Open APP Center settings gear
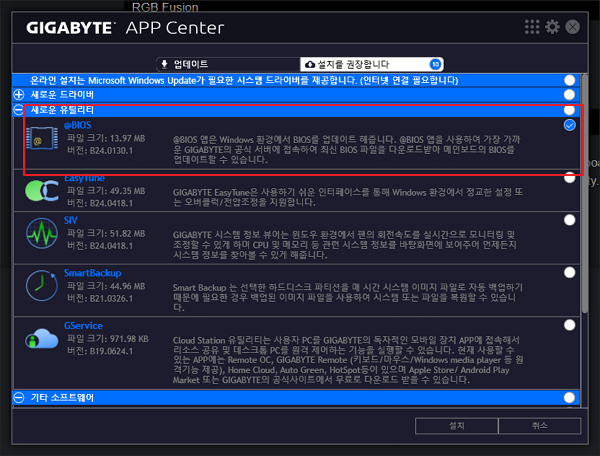Image resolution: width=600 pixels, height=456 pixels. pyautogui.click(x=552, y=27)
